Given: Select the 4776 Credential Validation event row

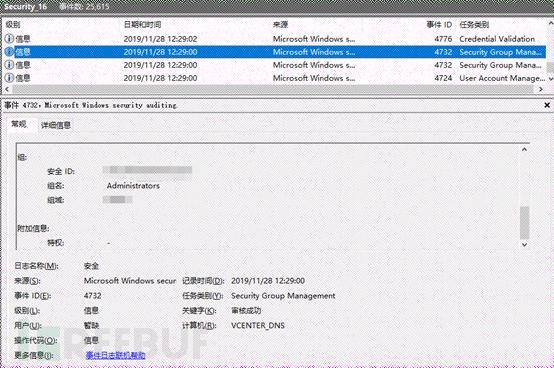Looking at the screenshot, I should pyautogui.click(x=275, y=39).
